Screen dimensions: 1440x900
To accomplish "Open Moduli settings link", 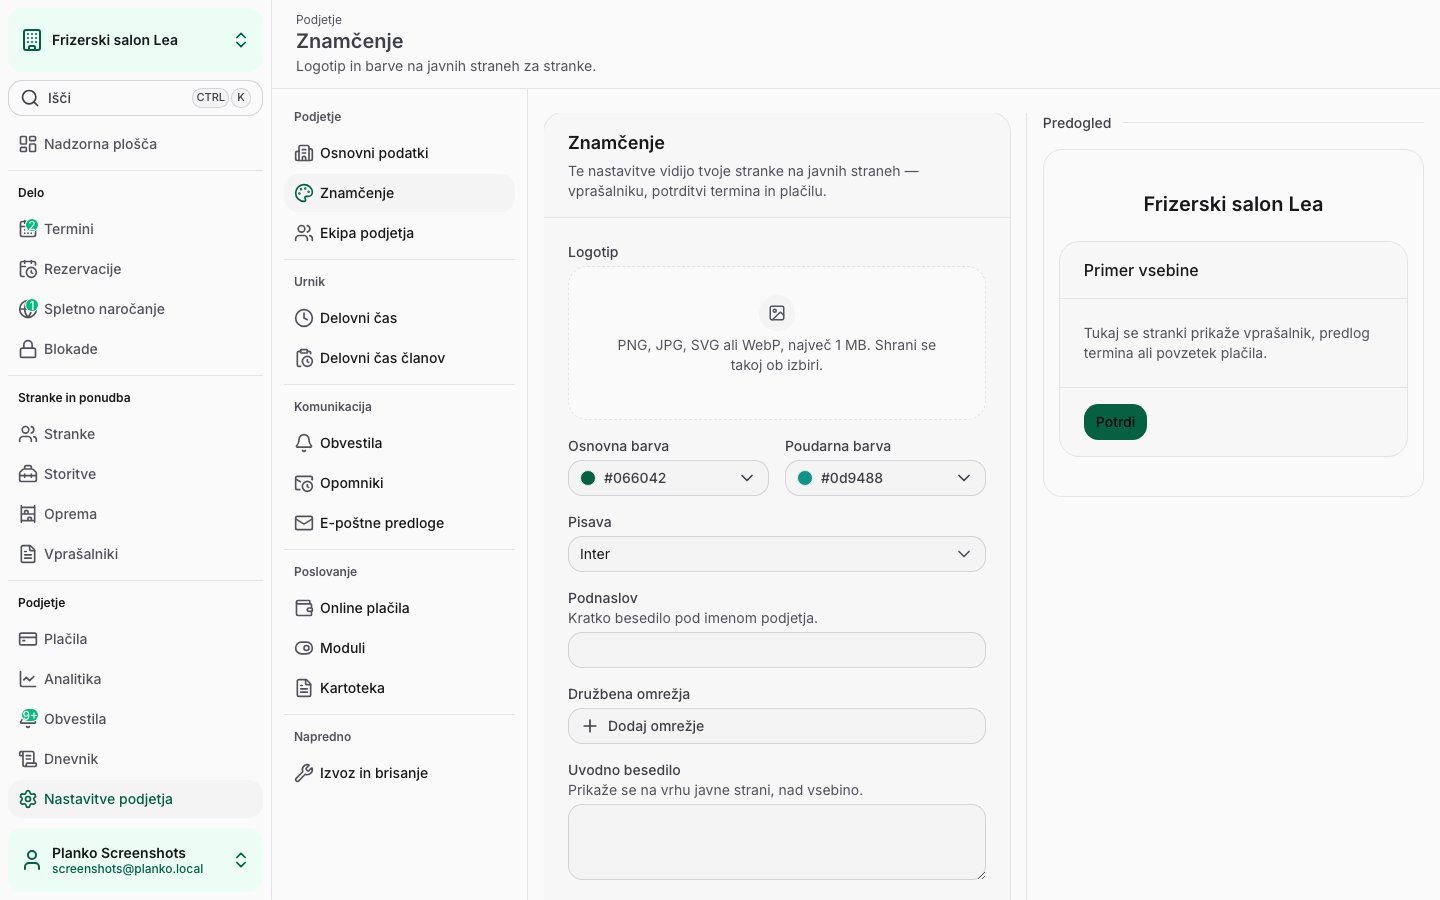I will click(399, 648).
